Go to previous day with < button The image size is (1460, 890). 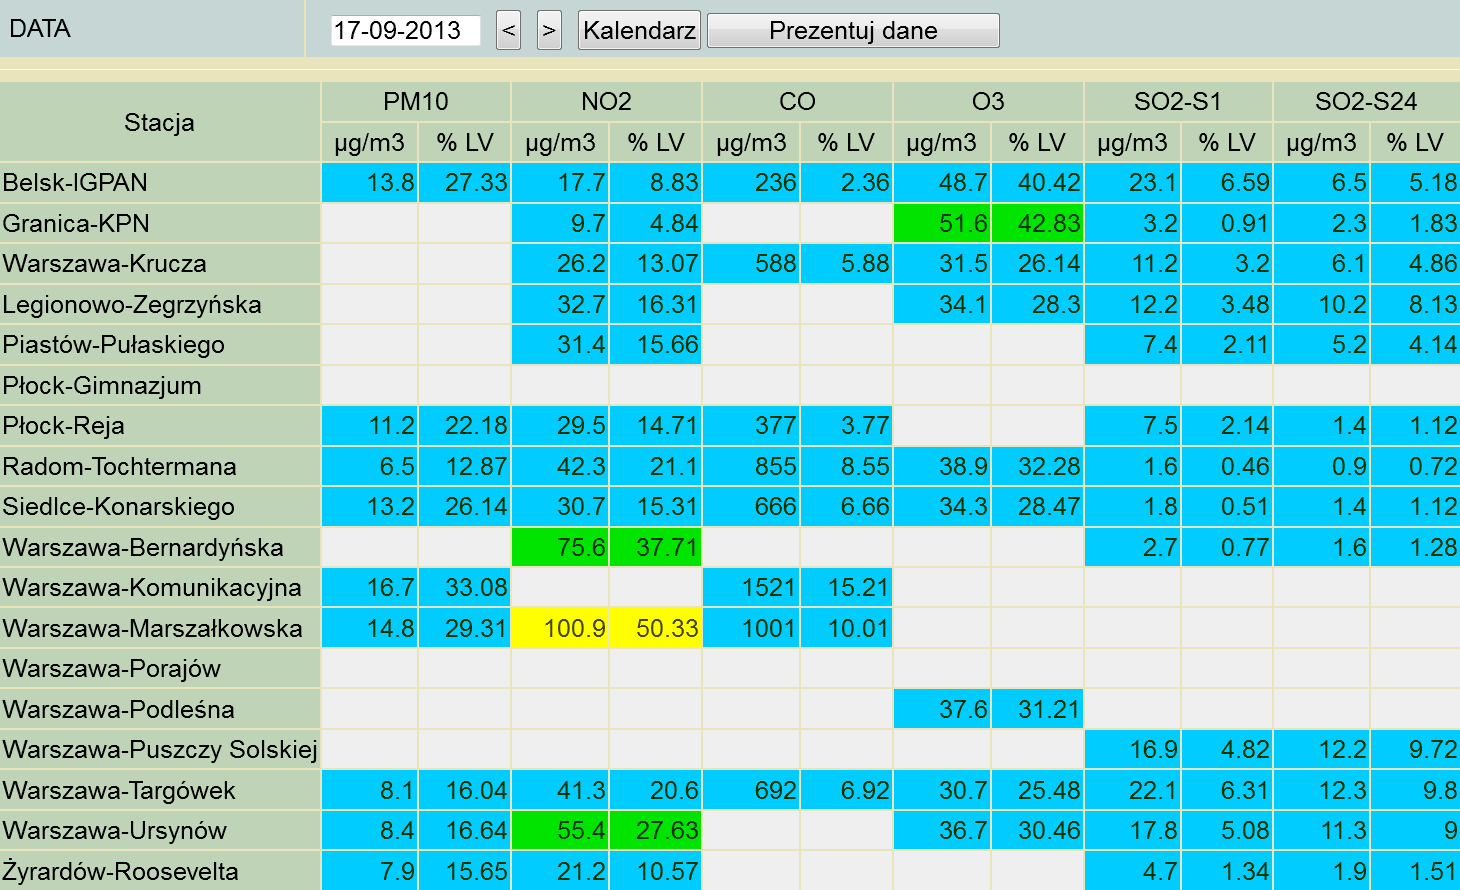click(509, 30)
